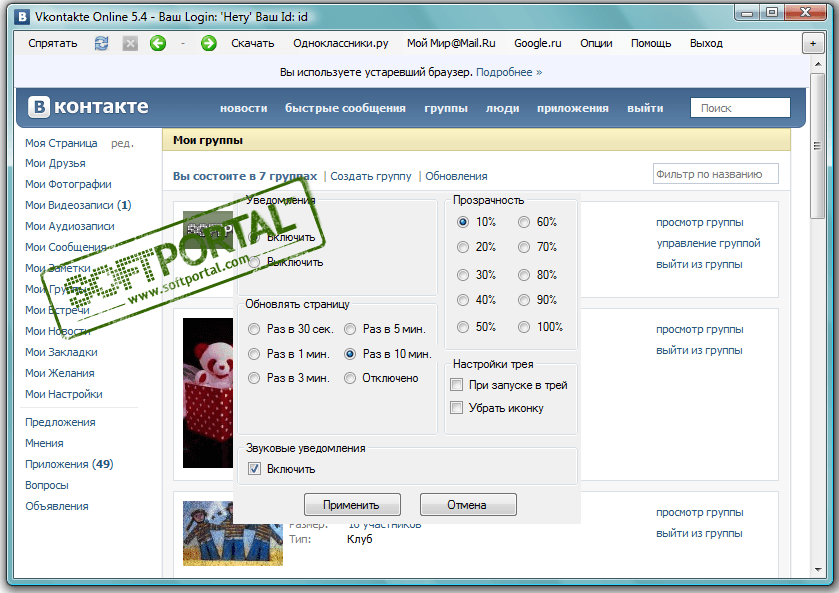The height and width of the screenshot is (593, 839).
Task: Select 50% transparency option
Action: 463,326
